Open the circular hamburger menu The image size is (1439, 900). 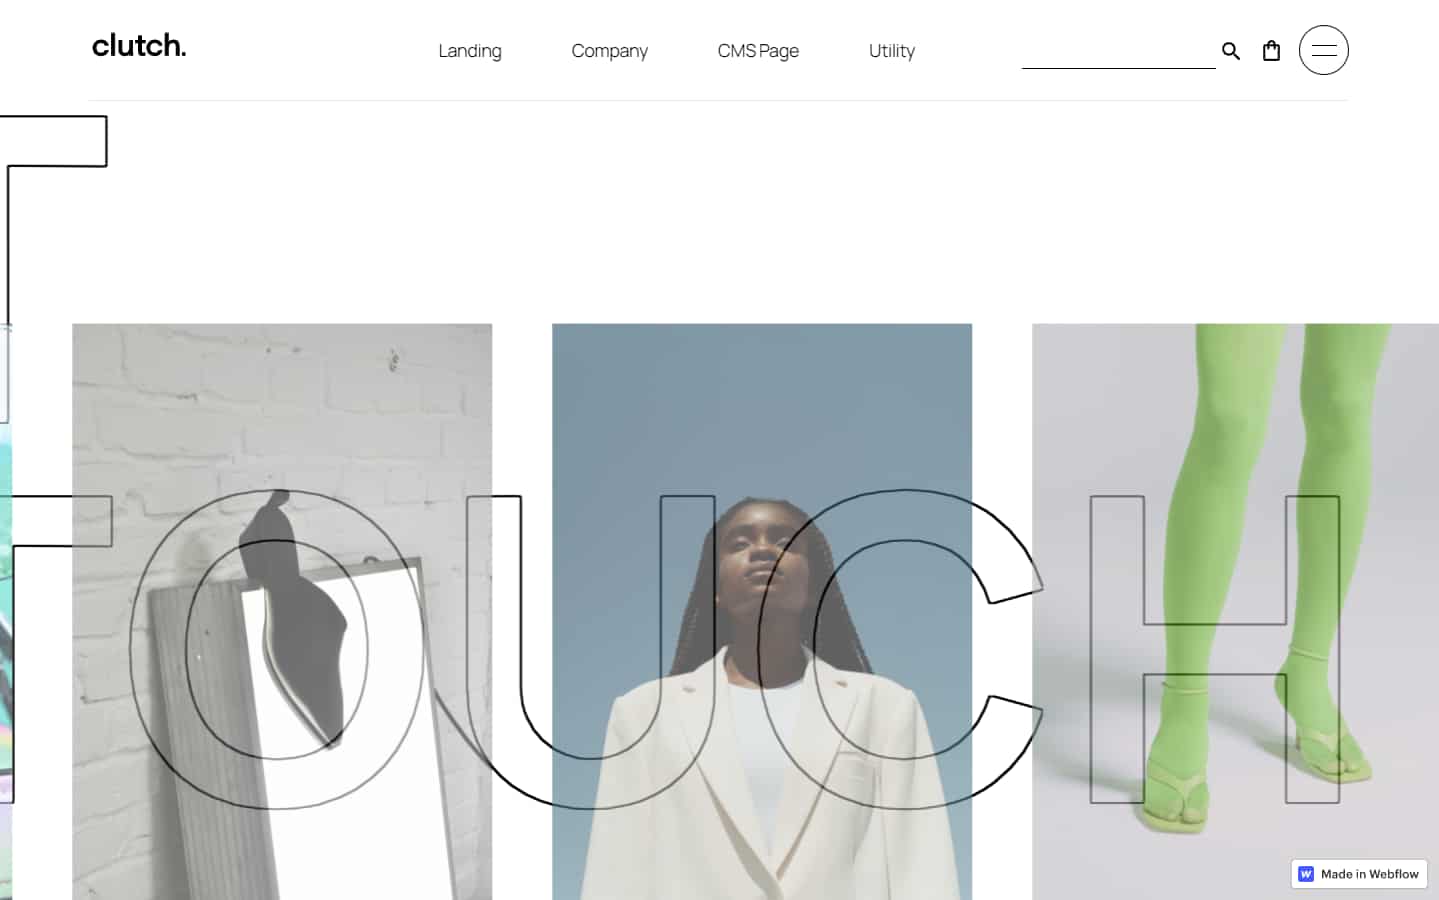1323,50
